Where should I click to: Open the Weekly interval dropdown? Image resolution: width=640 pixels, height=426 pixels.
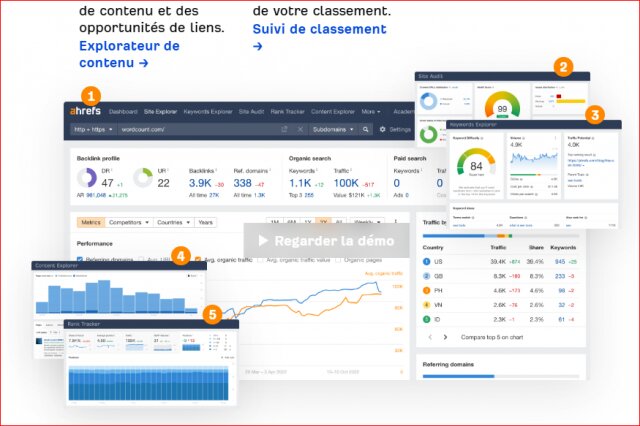point(367,222)
